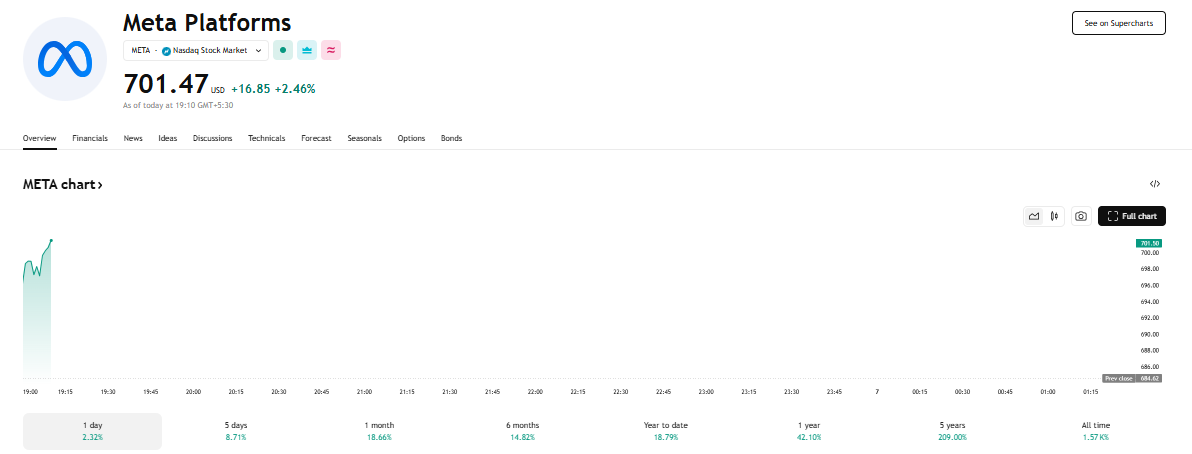The width and height of the screenshot is (1192, 454).
Task: Click the green endpoint of the chart line
Action: pyautogui.click(x=51, y=240)
